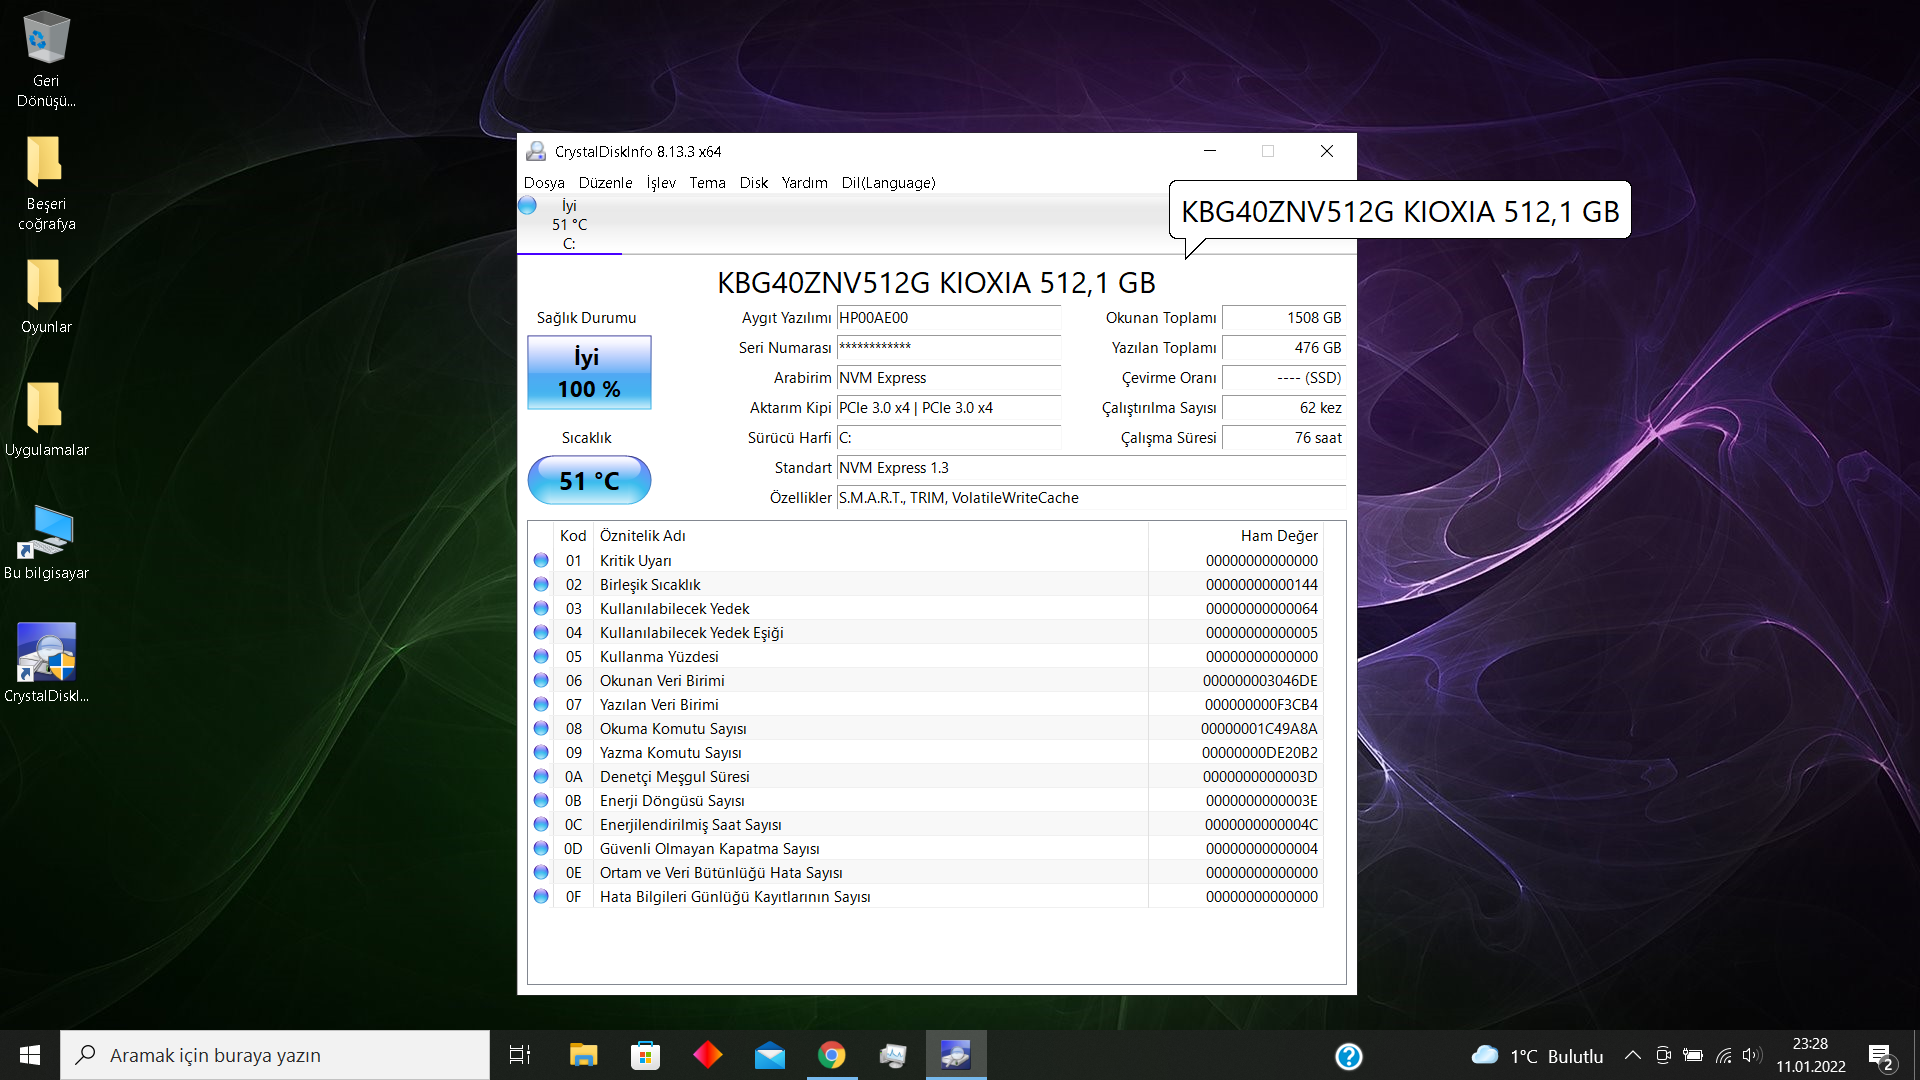1920x1080 pixels.
Task: Open the İşlev menu
Action: click(x=660, y=183)
